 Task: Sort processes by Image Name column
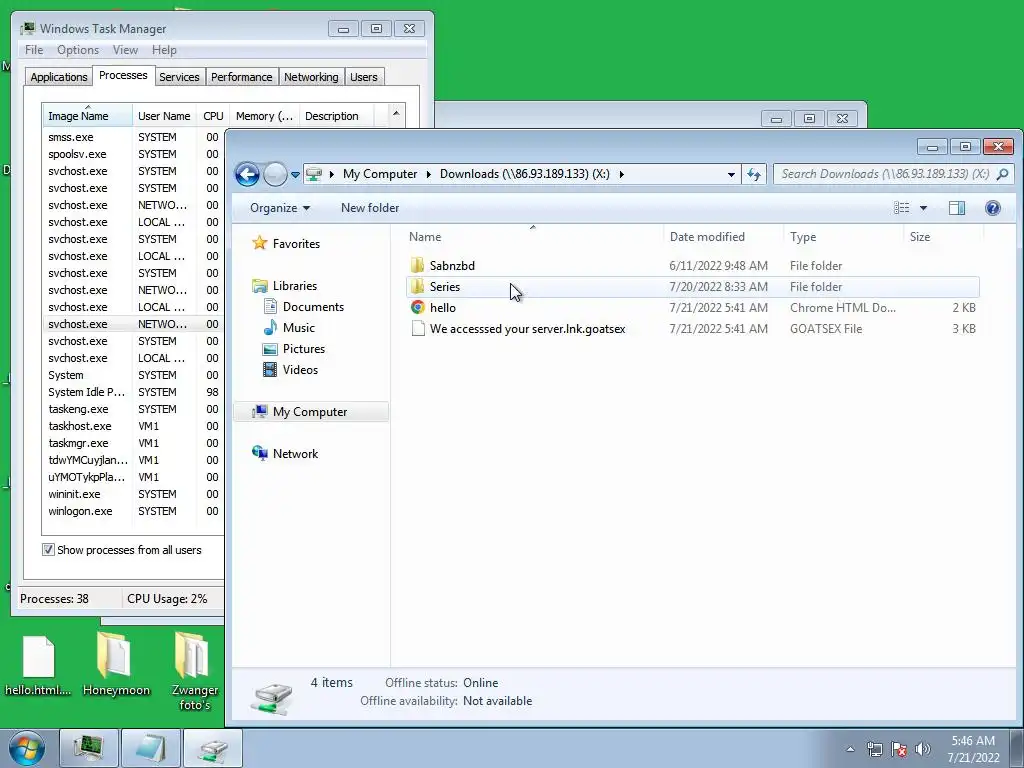pos(87,116)
